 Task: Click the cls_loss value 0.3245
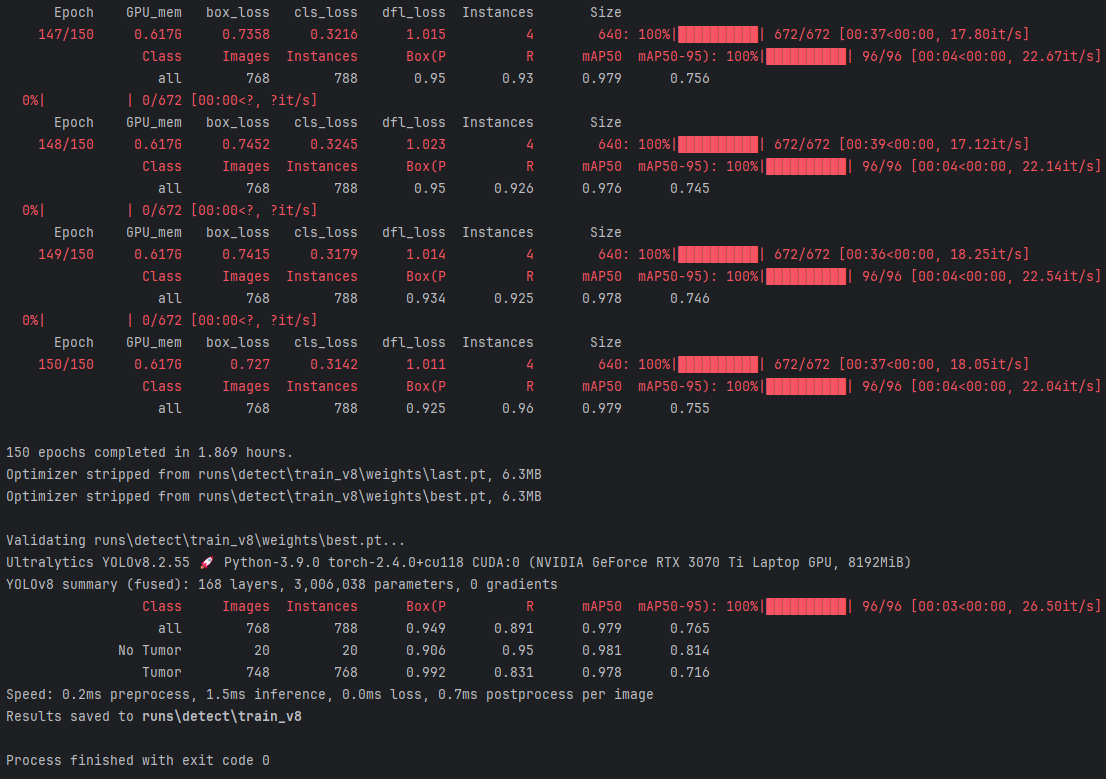pos(334,145)
